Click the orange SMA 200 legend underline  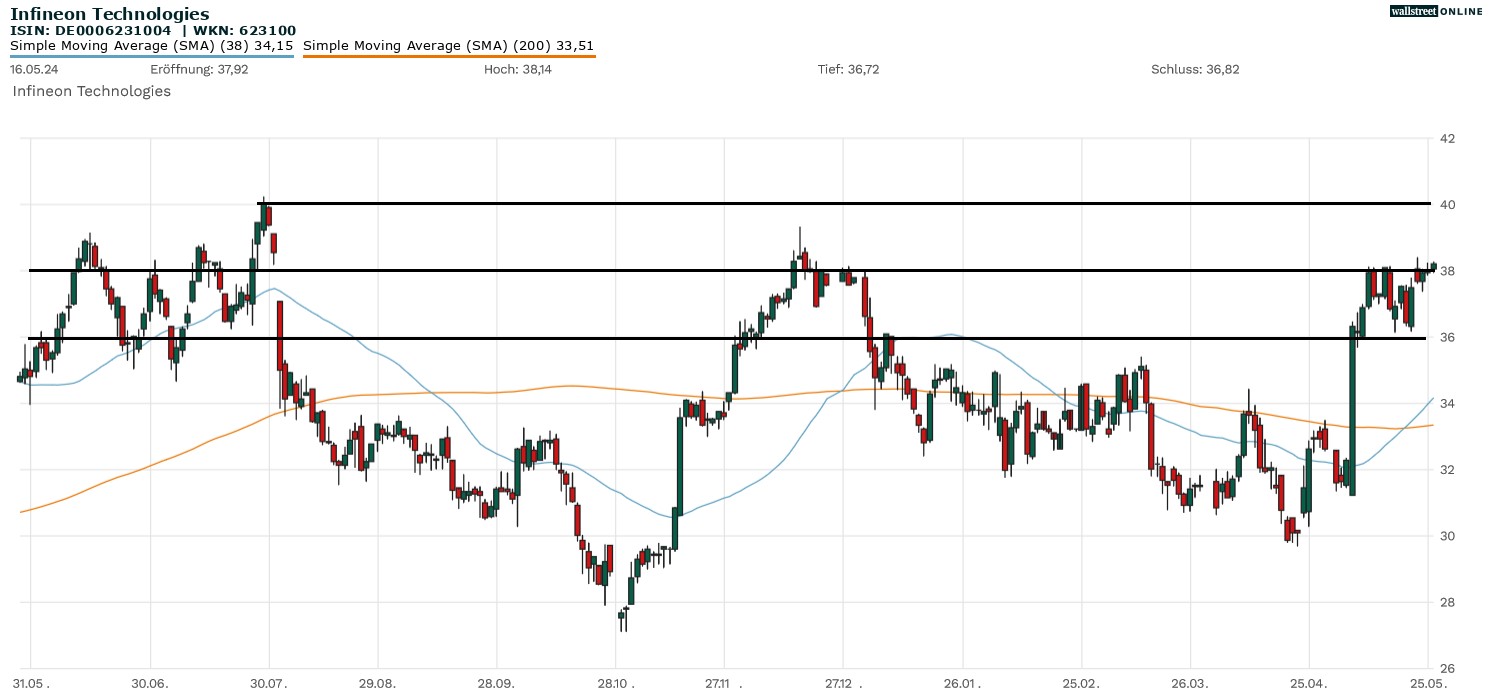448,56
